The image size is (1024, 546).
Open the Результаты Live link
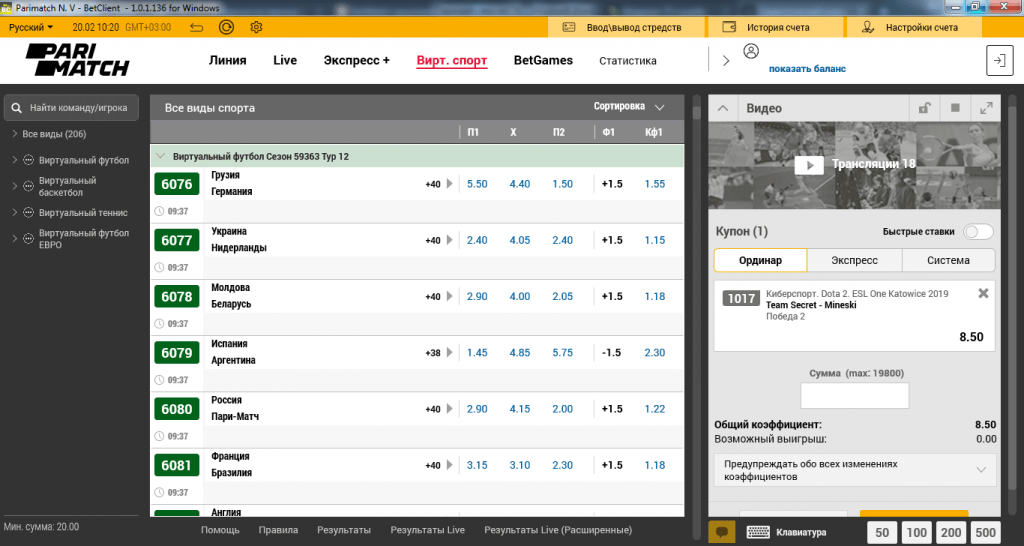[x=428, y=530]
